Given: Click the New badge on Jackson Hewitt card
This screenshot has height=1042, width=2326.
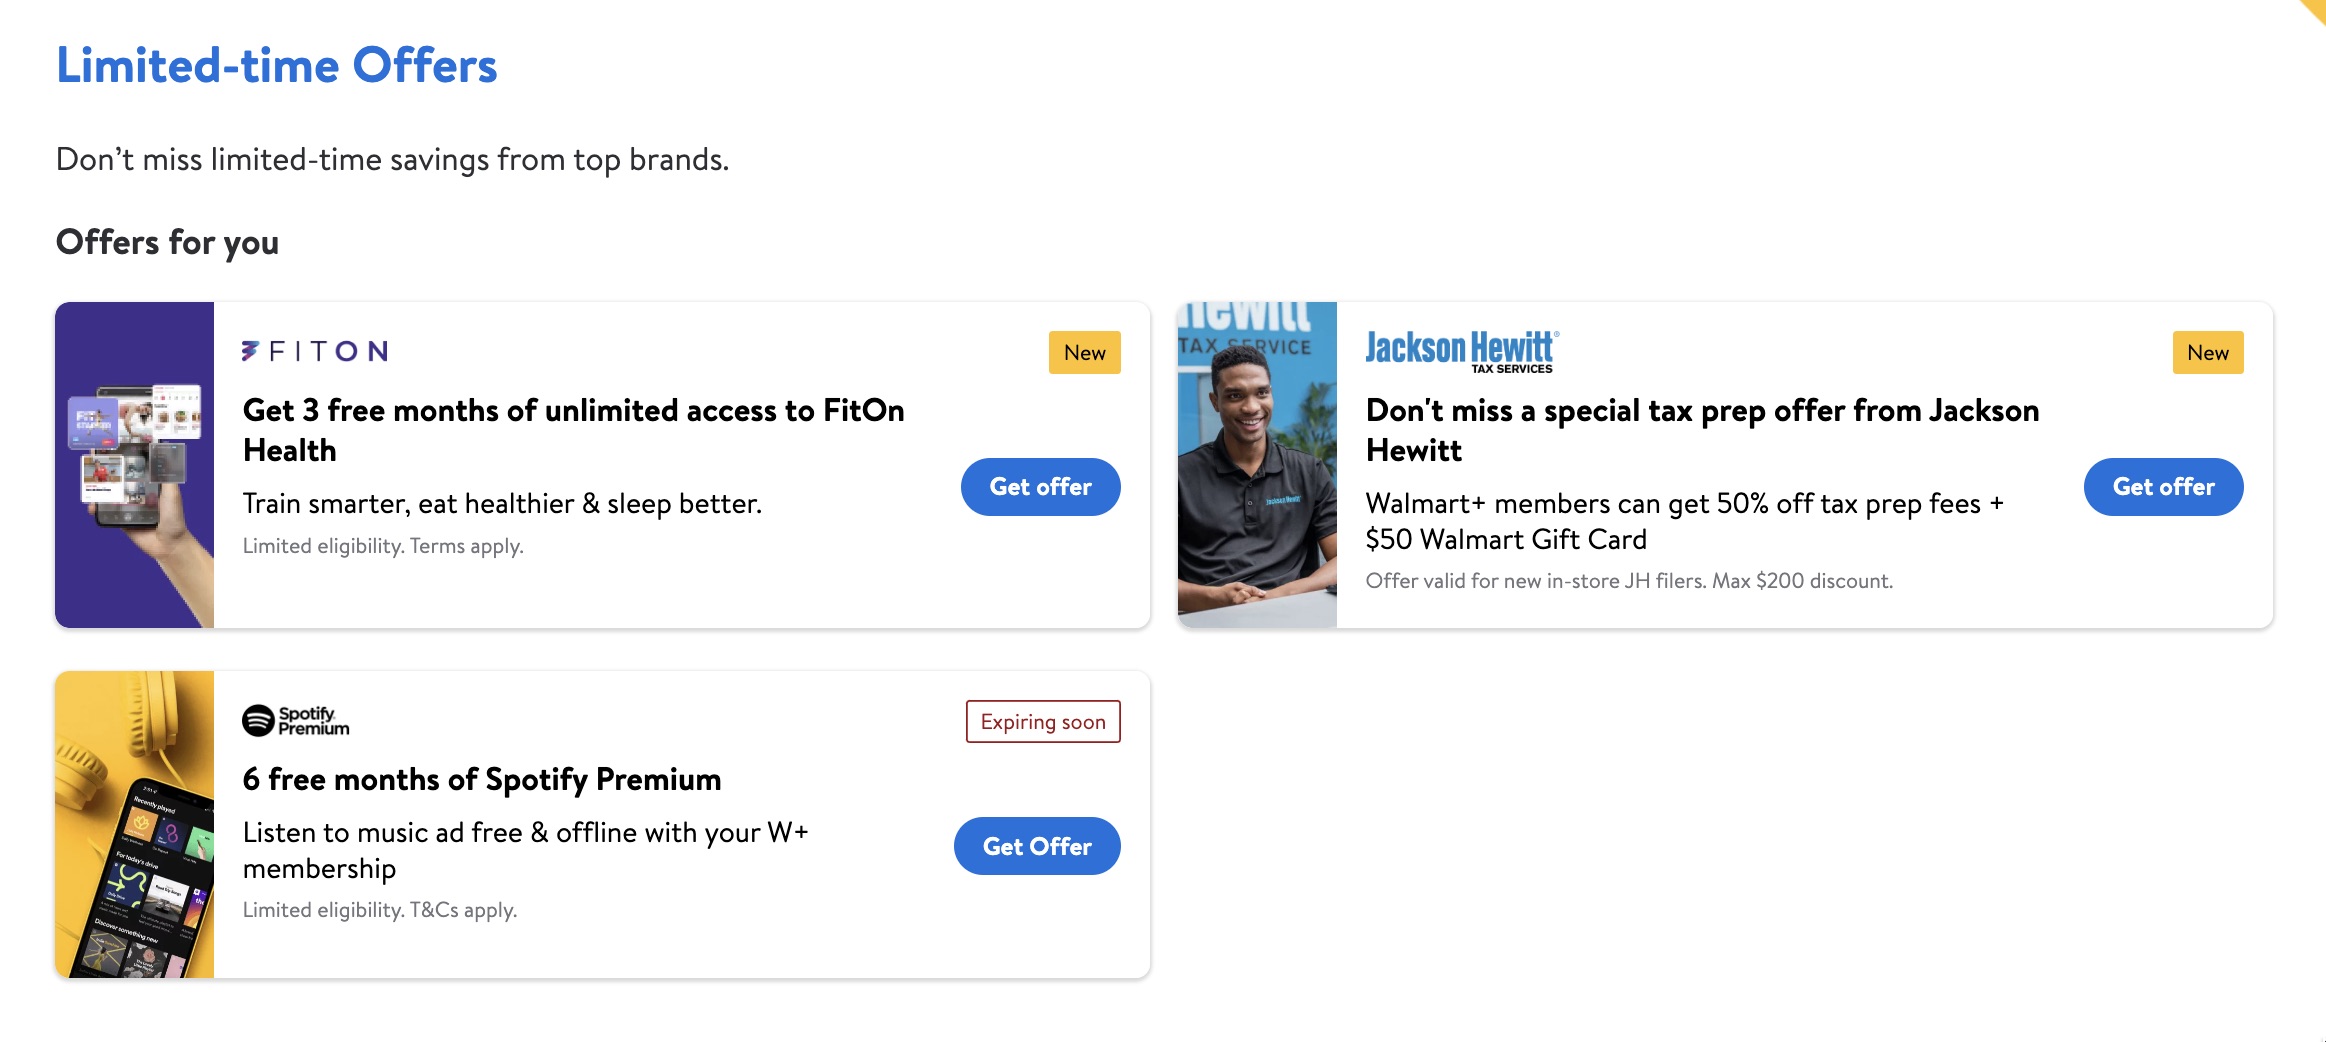Looking at the screenshot, I should click(x=2207, y=353).
